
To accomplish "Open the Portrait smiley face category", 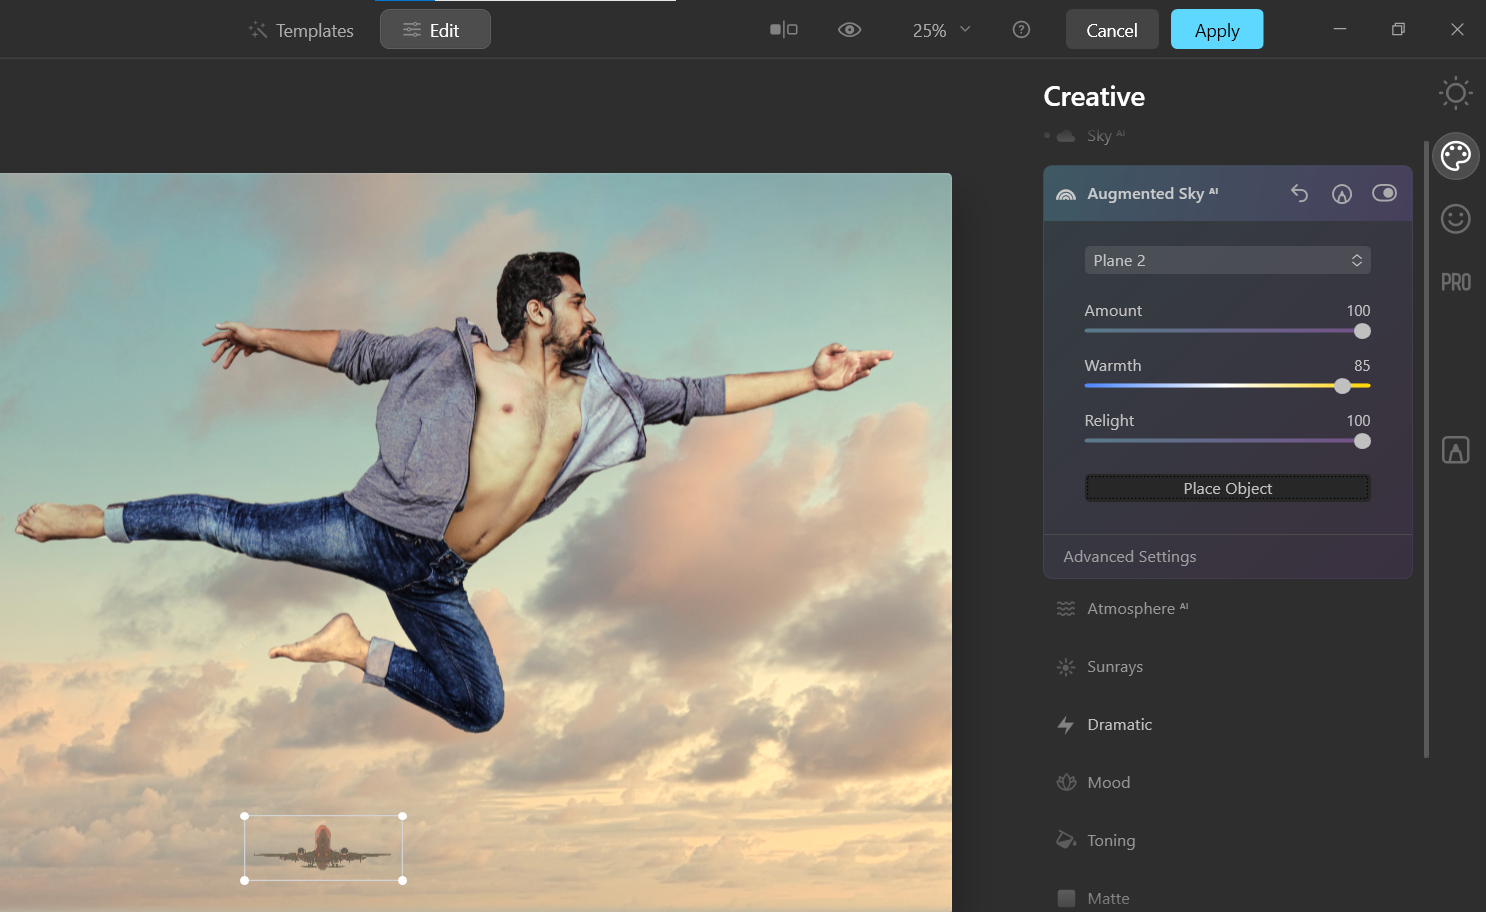I will click(x=1456, y=219).
